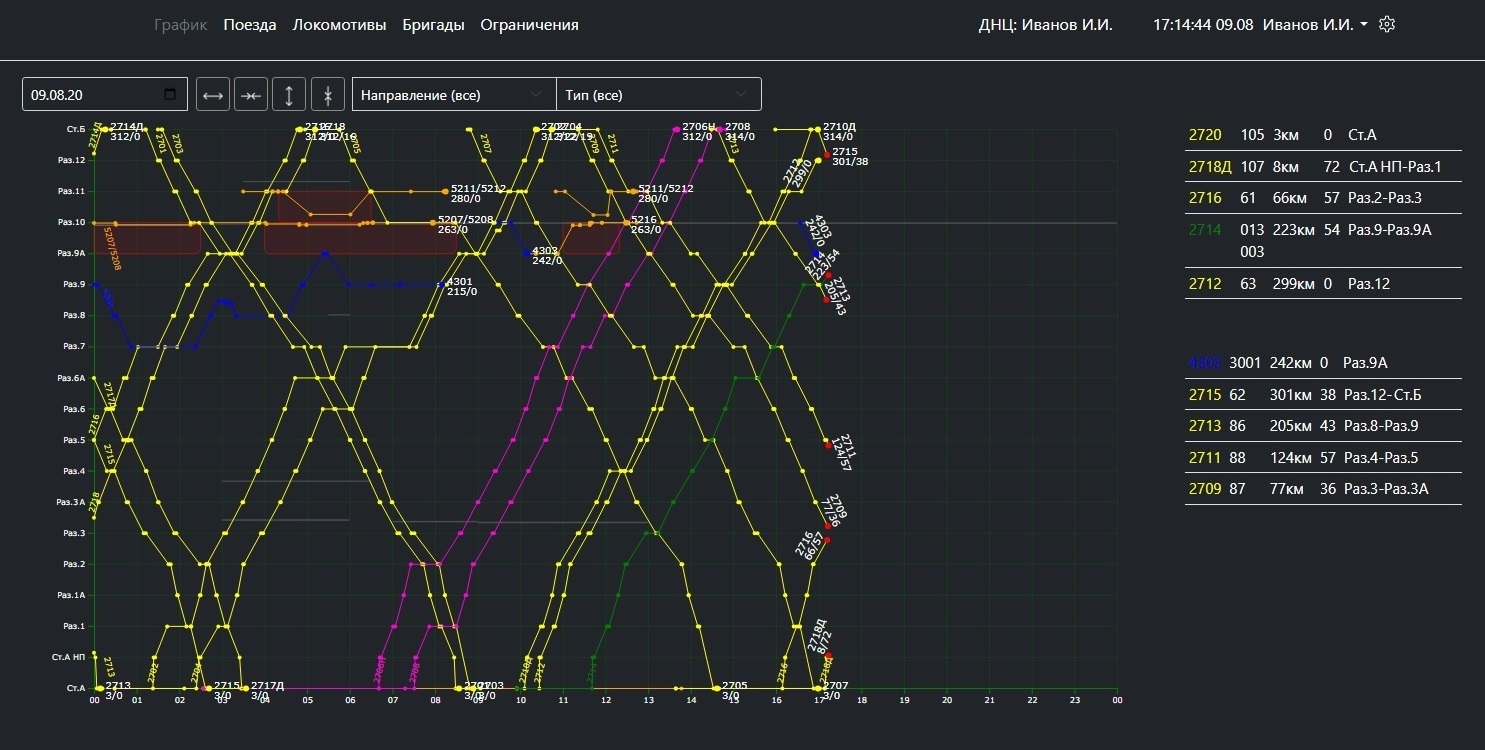The height and width of the screenshot is (750, 1485).
Task: Expand the chart vertically with the double arrow
Action: click(x=289, y=95)
